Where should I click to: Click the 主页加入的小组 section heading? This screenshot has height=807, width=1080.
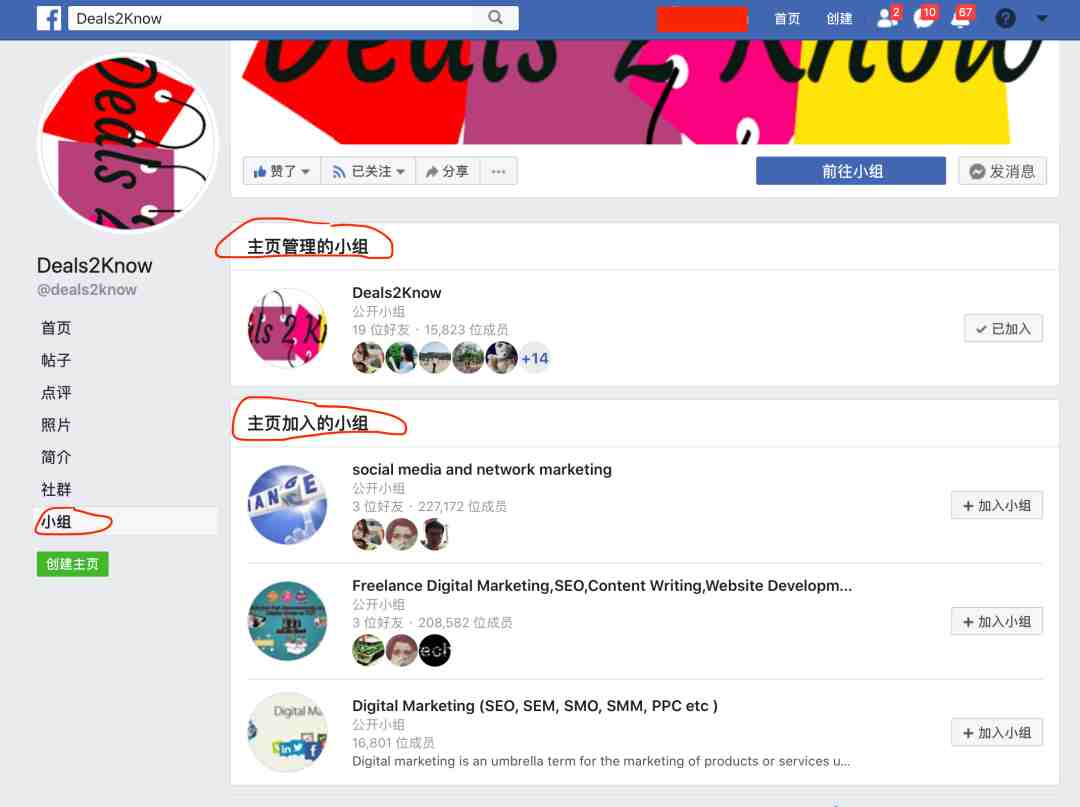point(307,423)
